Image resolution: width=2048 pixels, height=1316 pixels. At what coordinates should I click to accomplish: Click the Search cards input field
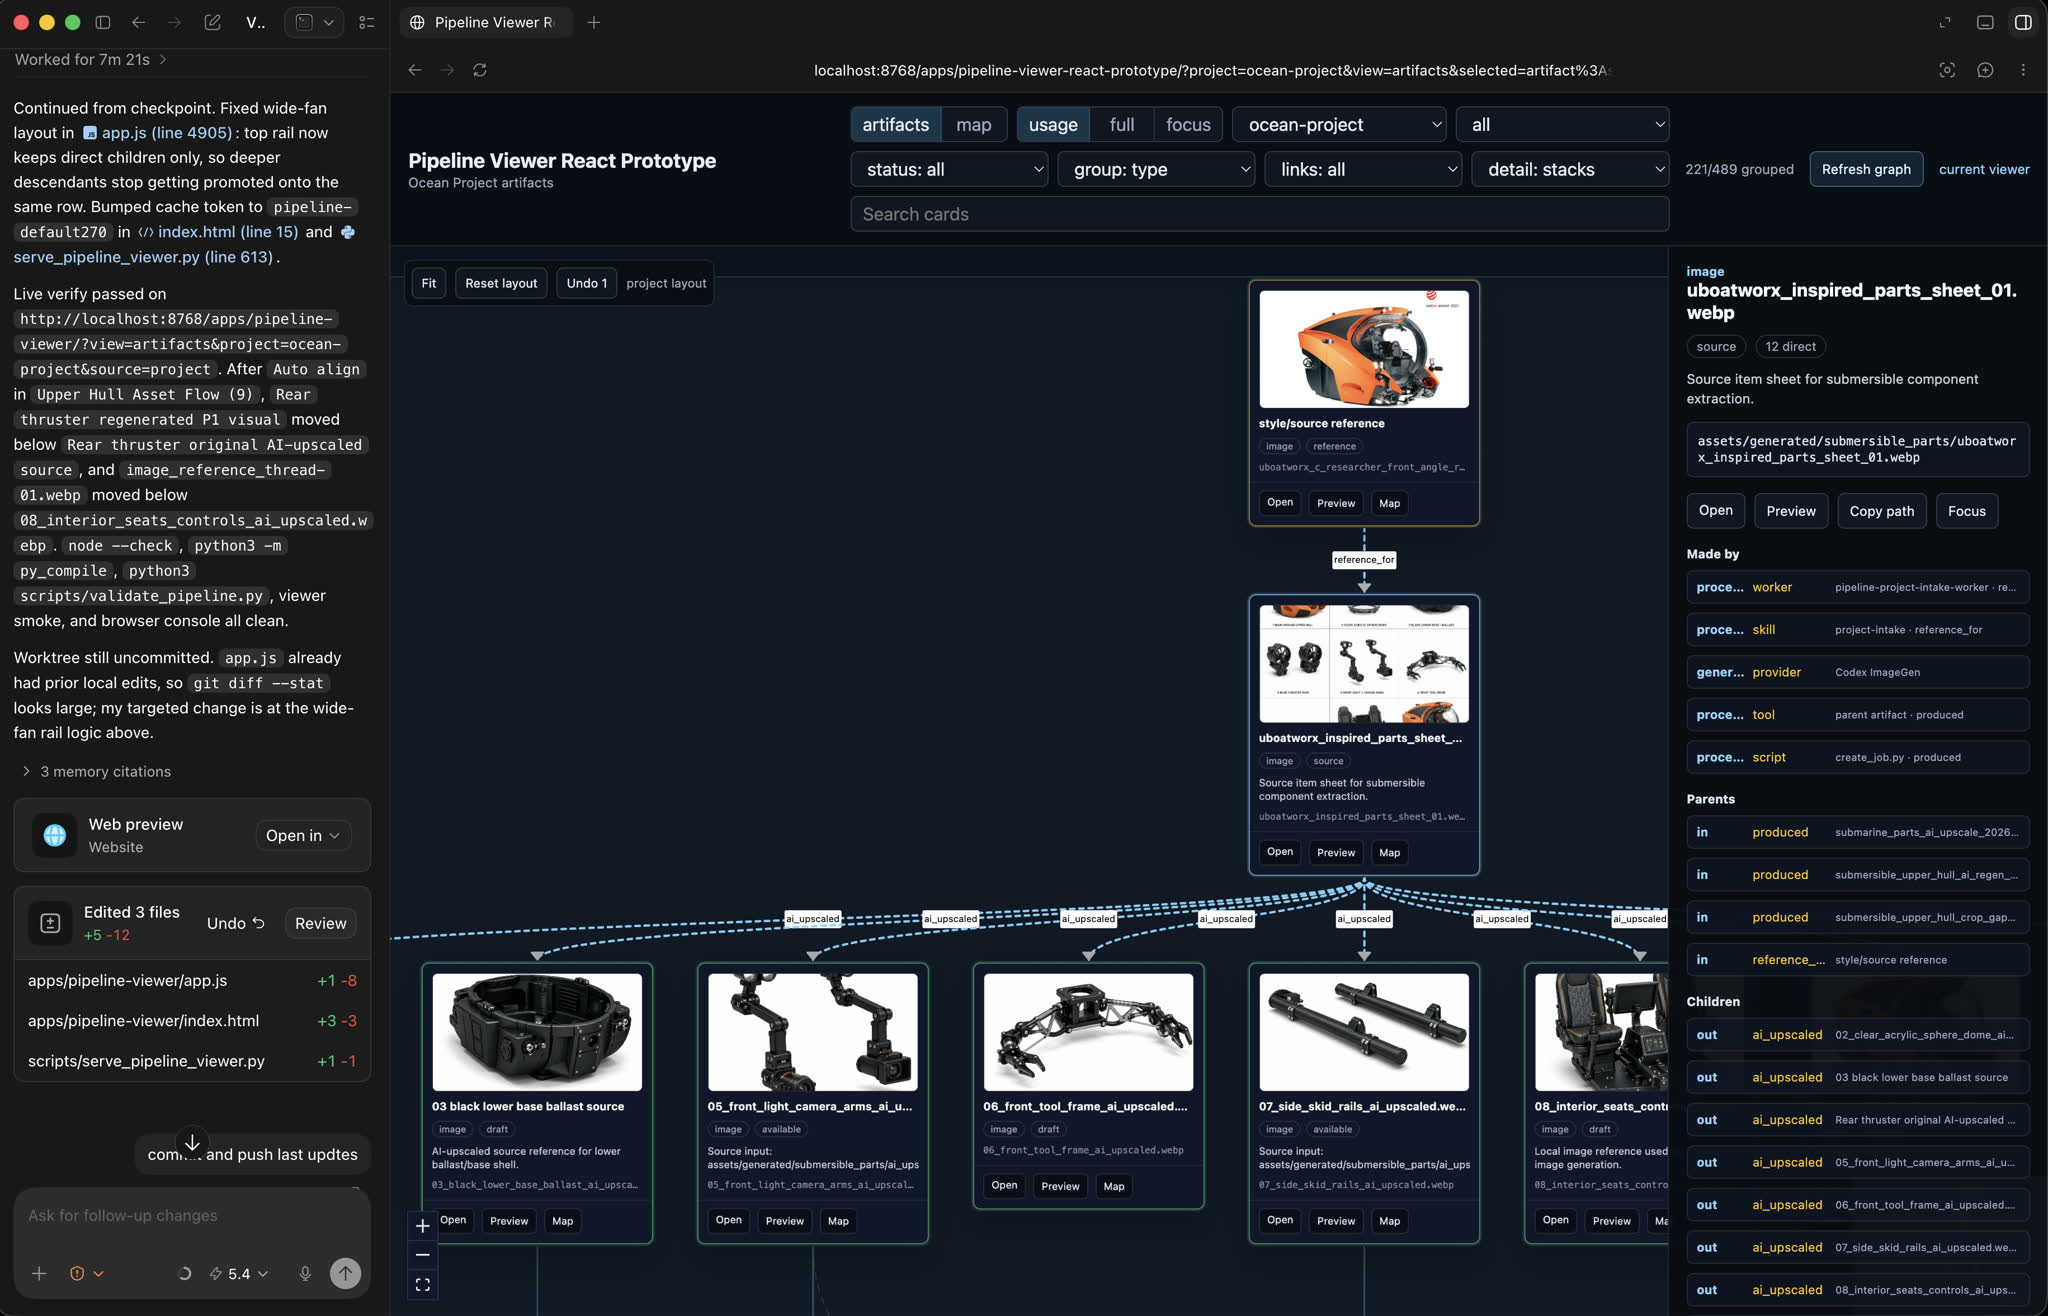pyautogui.click(x=1260, y=214)
